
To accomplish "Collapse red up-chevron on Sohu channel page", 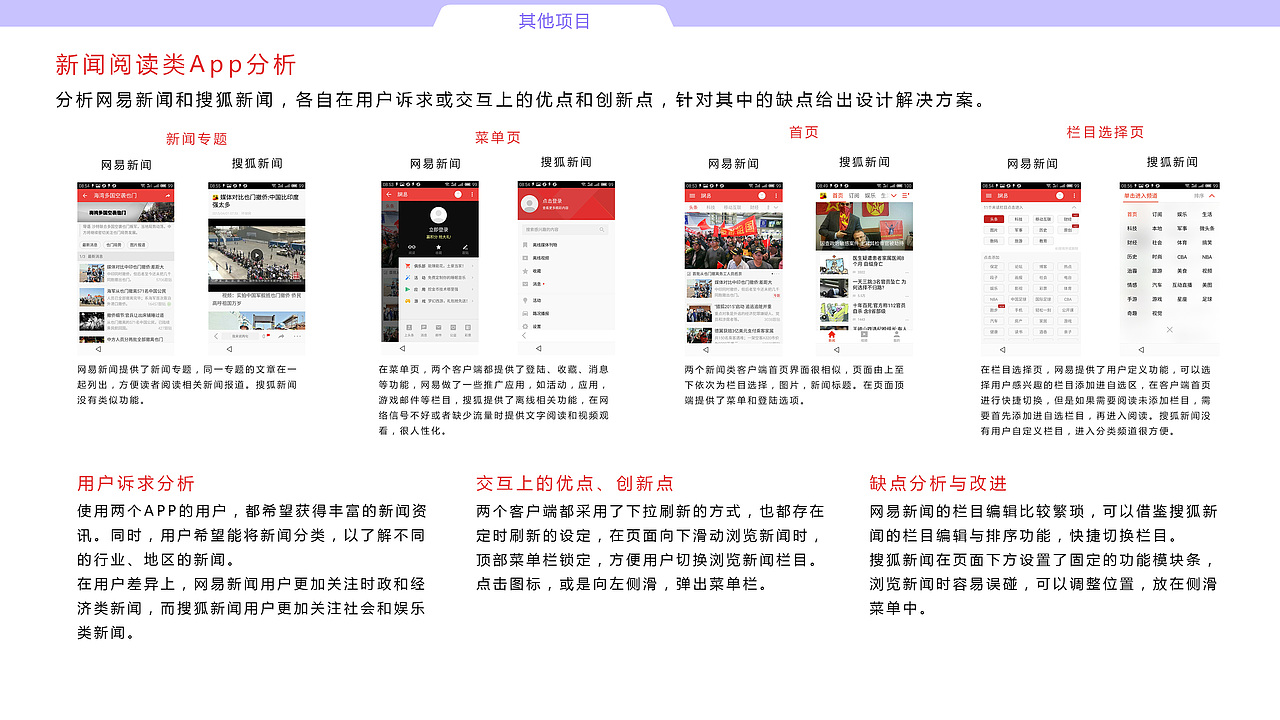I will coord(1211,196).
